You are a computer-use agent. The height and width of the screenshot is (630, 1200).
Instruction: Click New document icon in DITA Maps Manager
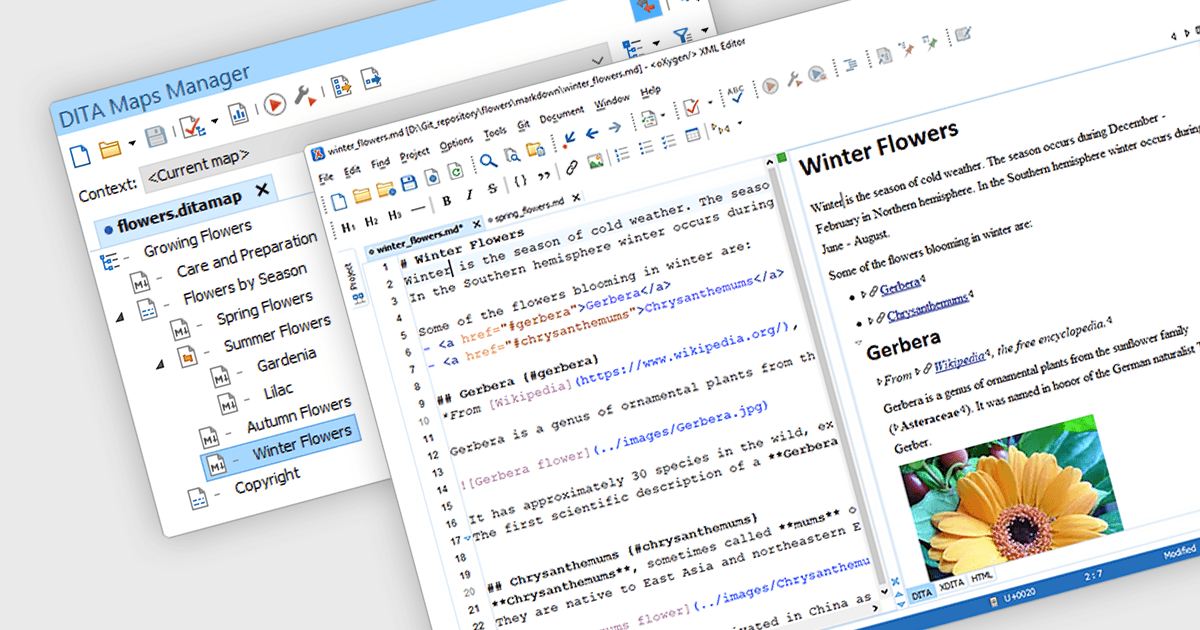(x=81, y=154)
